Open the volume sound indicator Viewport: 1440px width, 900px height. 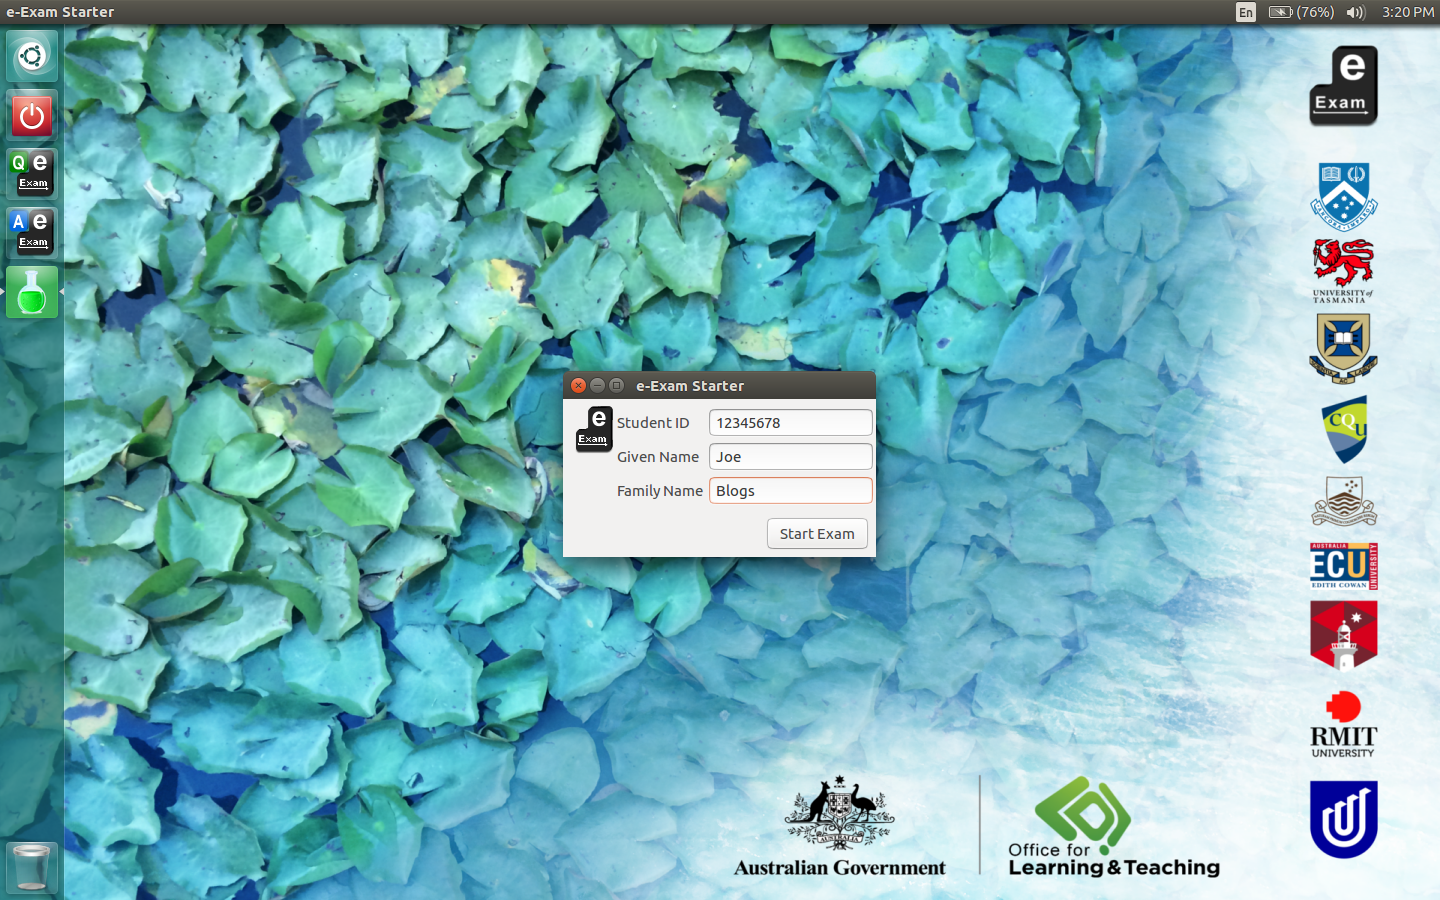(x=1355, y=12)
